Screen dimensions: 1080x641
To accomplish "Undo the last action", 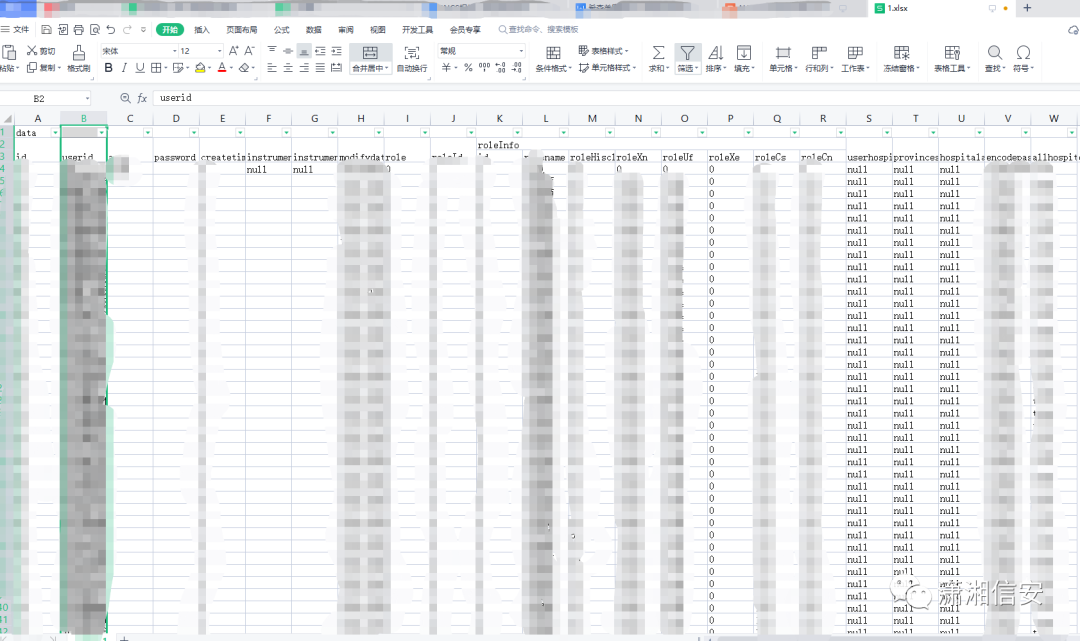I will [x=111, y=30].
